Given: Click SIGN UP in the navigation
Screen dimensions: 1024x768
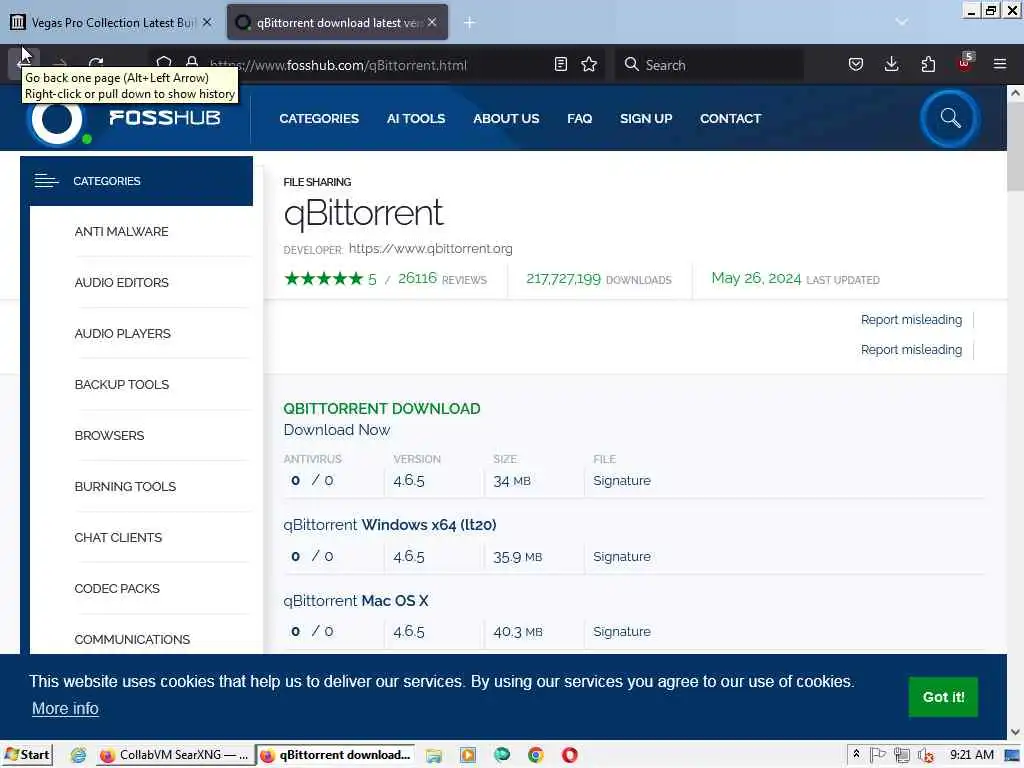Looking at the screenshot, I should pos(646,118).
